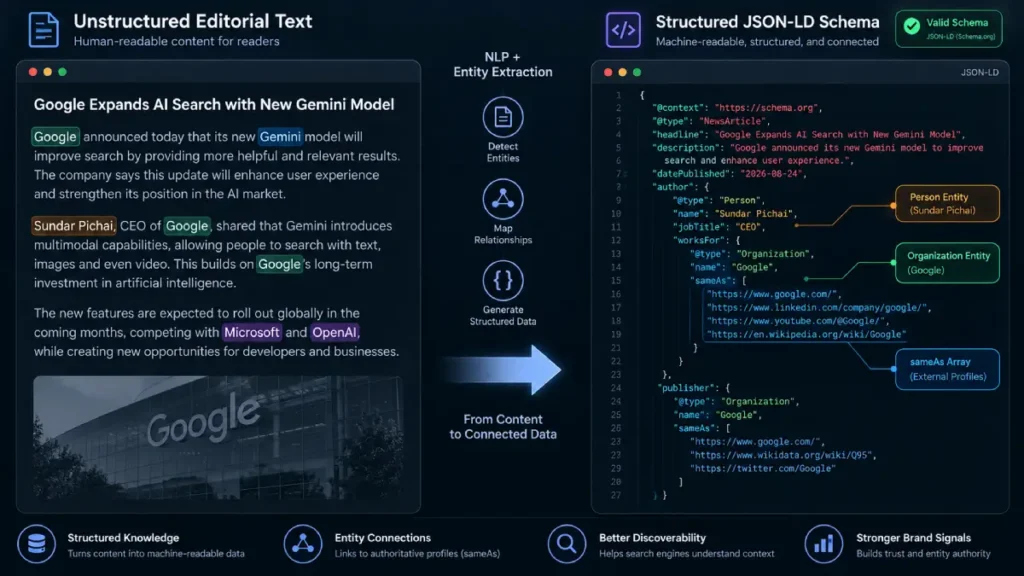Click the "publisher": { code line
This screenshot has width=1024, height=576.
694,388
